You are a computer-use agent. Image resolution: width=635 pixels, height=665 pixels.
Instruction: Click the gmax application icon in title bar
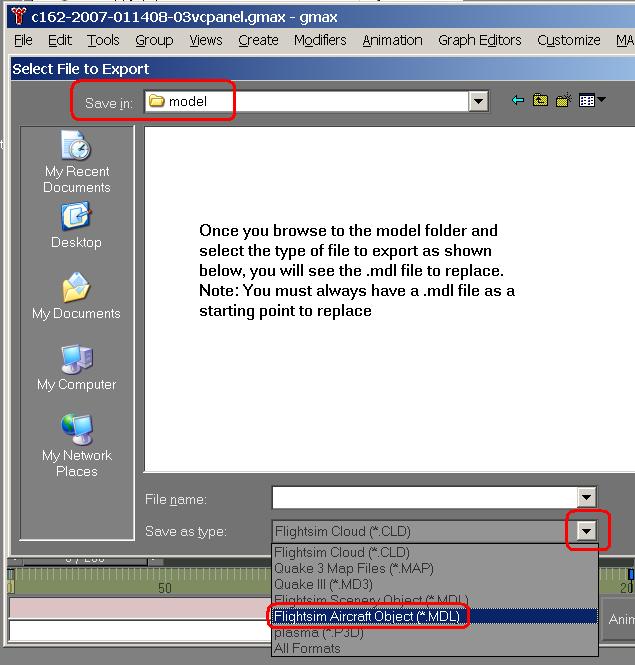pos(18,17)
